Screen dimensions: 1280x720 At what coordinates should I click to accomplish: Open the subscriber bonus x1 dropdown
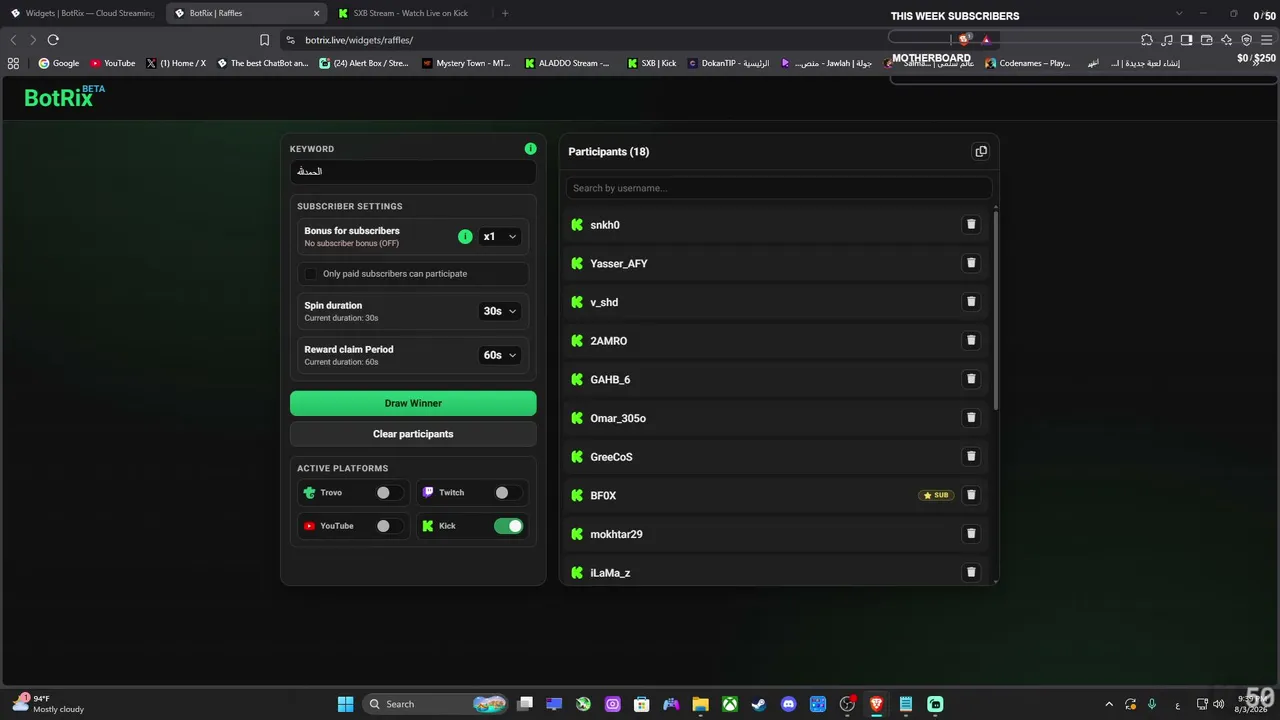pos(499,237)
